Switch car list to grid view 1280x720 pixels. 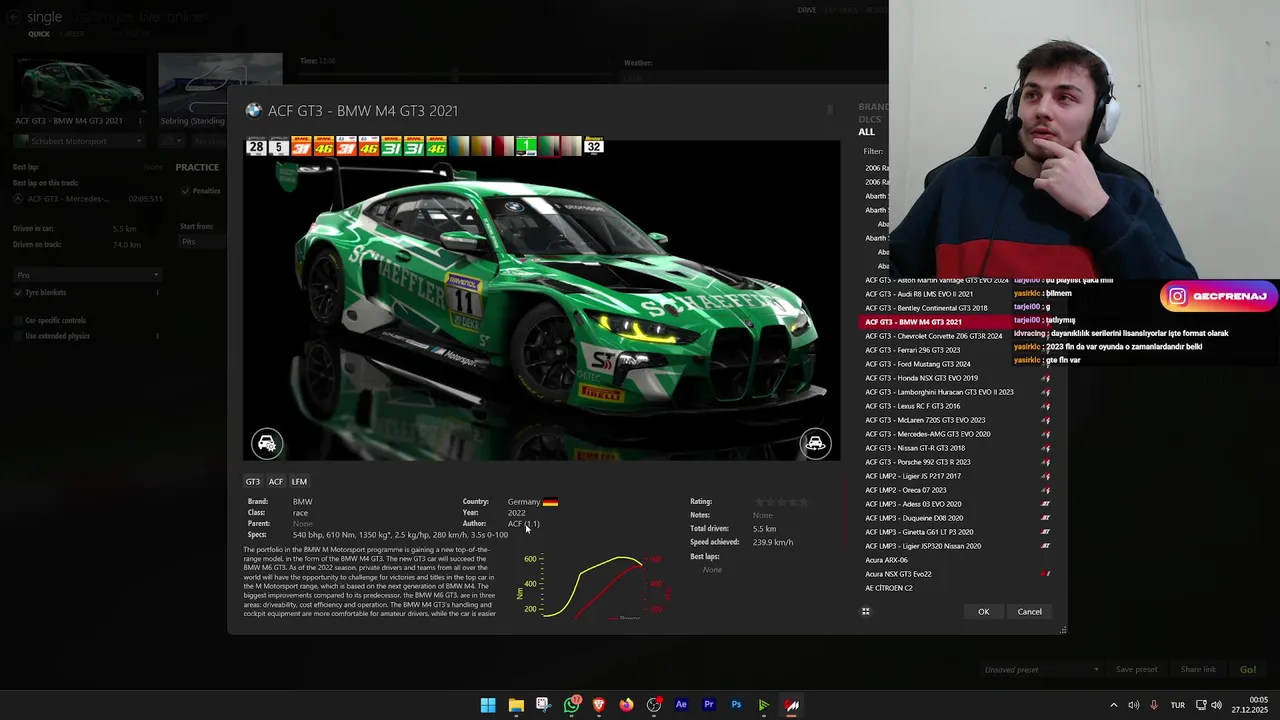(866, 612)
